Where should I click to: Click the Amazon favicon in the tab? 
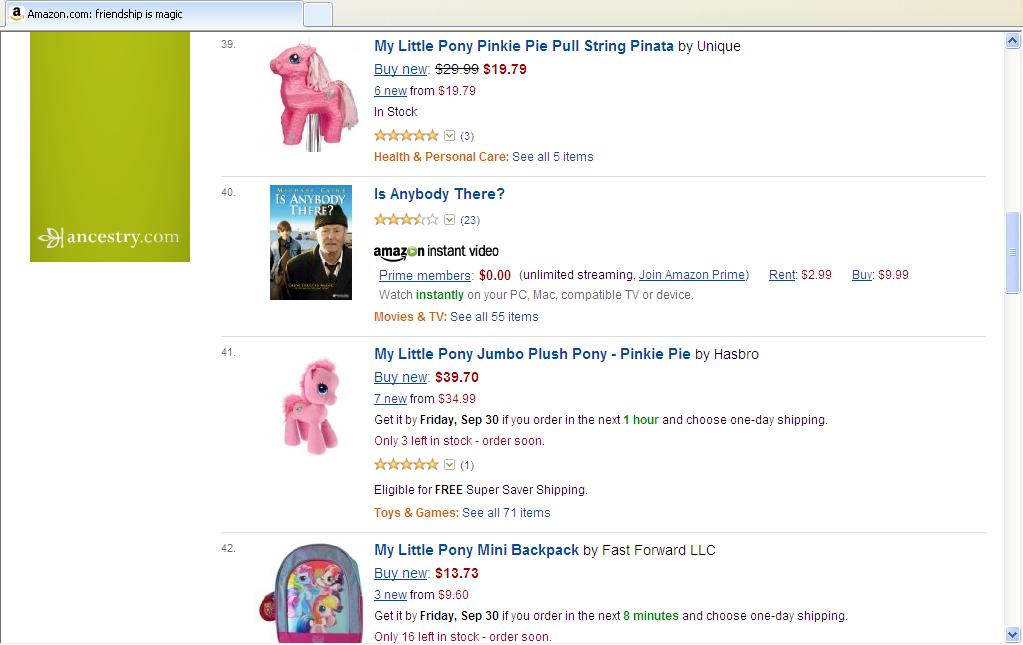tap(16, 14)
